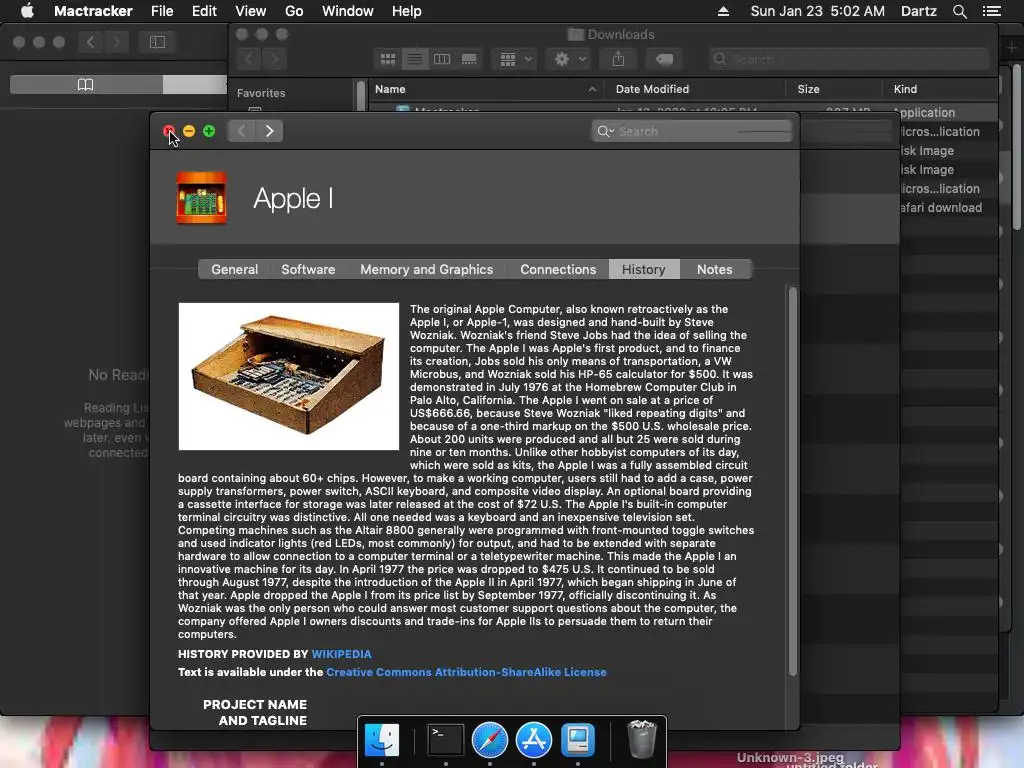This screenshot has height=768, width=1024.
Task: Open the General tab
Action: pyautogui.click(x=234, y=269)
